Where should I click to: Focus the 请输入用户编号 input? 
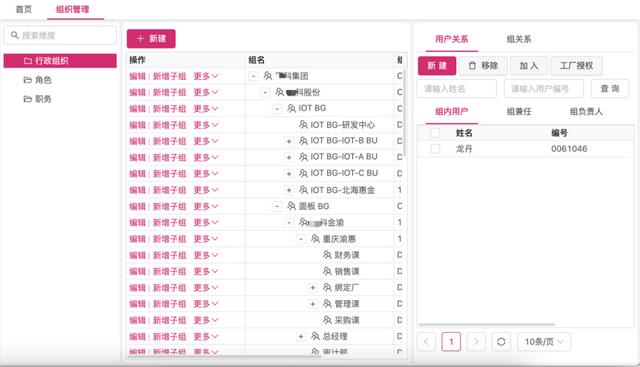tap(544, 89)
